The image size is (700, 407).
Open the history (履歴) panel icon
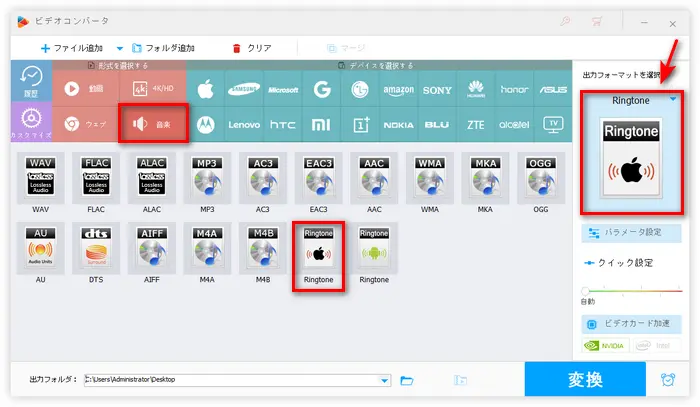pyautogui.click(x=30, y=85)
